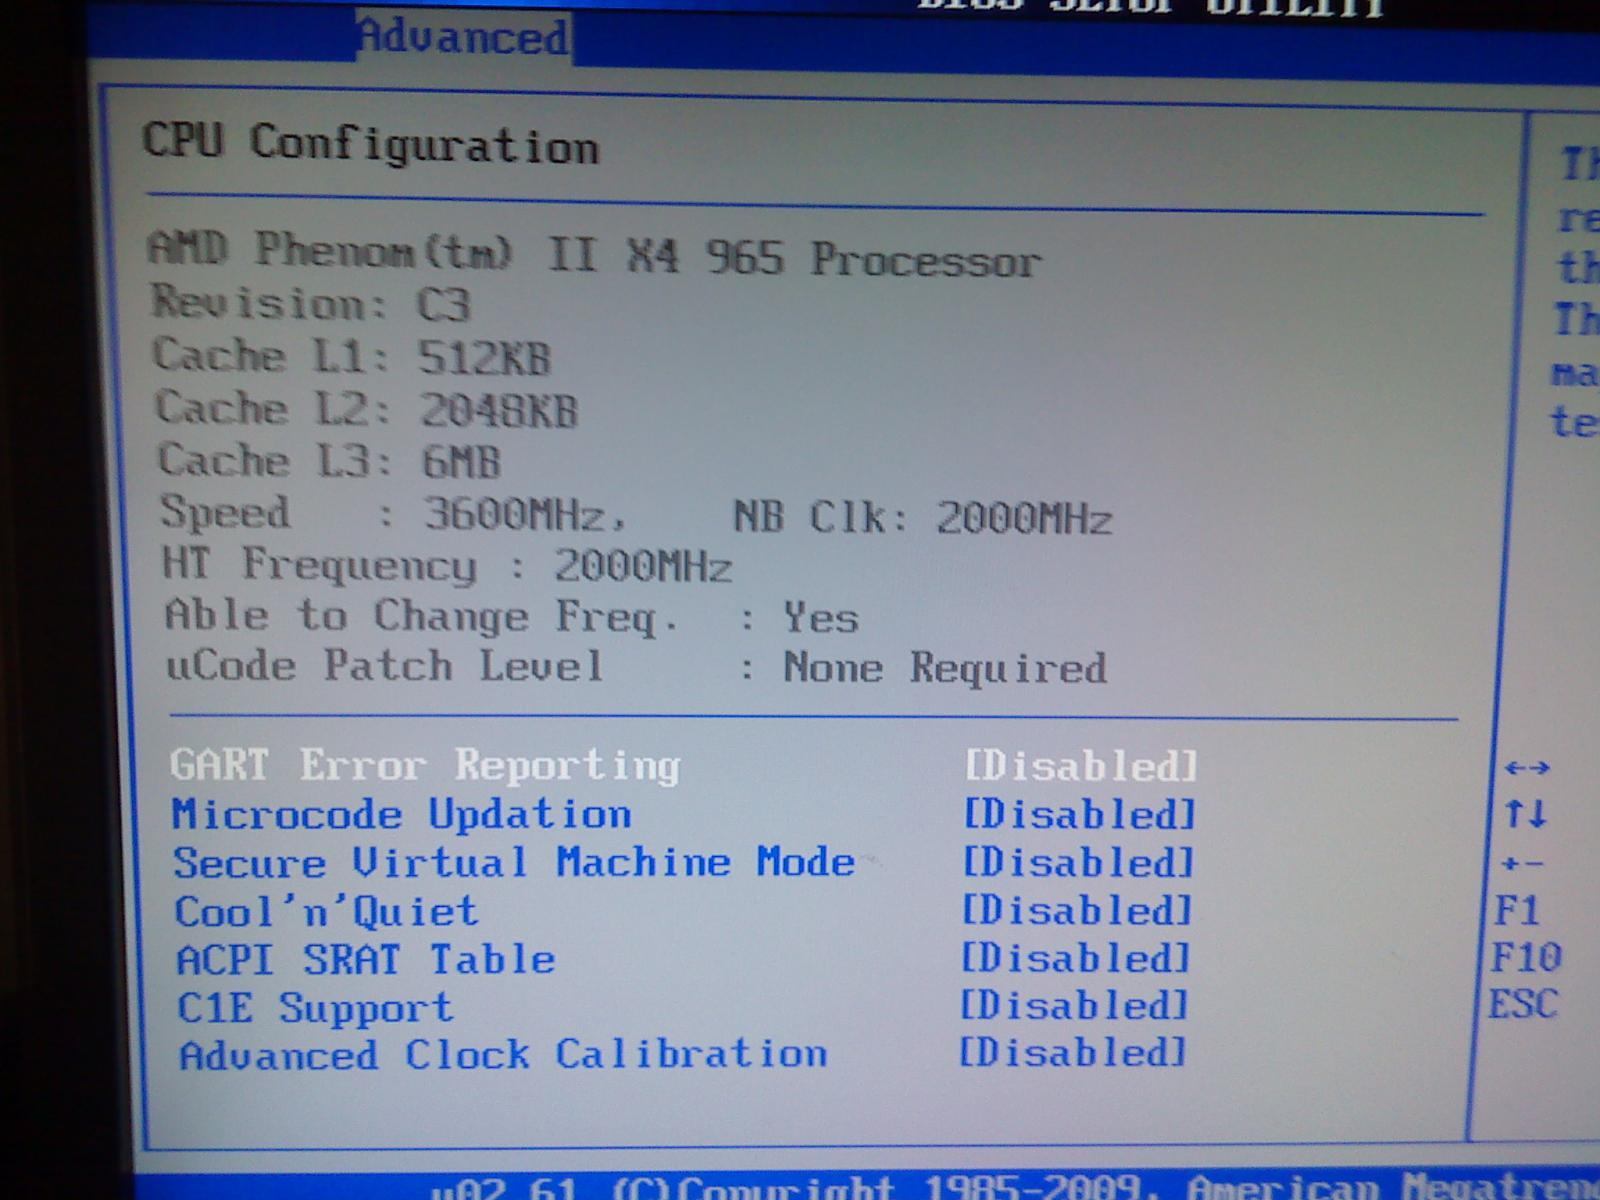Click AMD Phenom II X4 965 Processor text

click(x=595, y=254)
